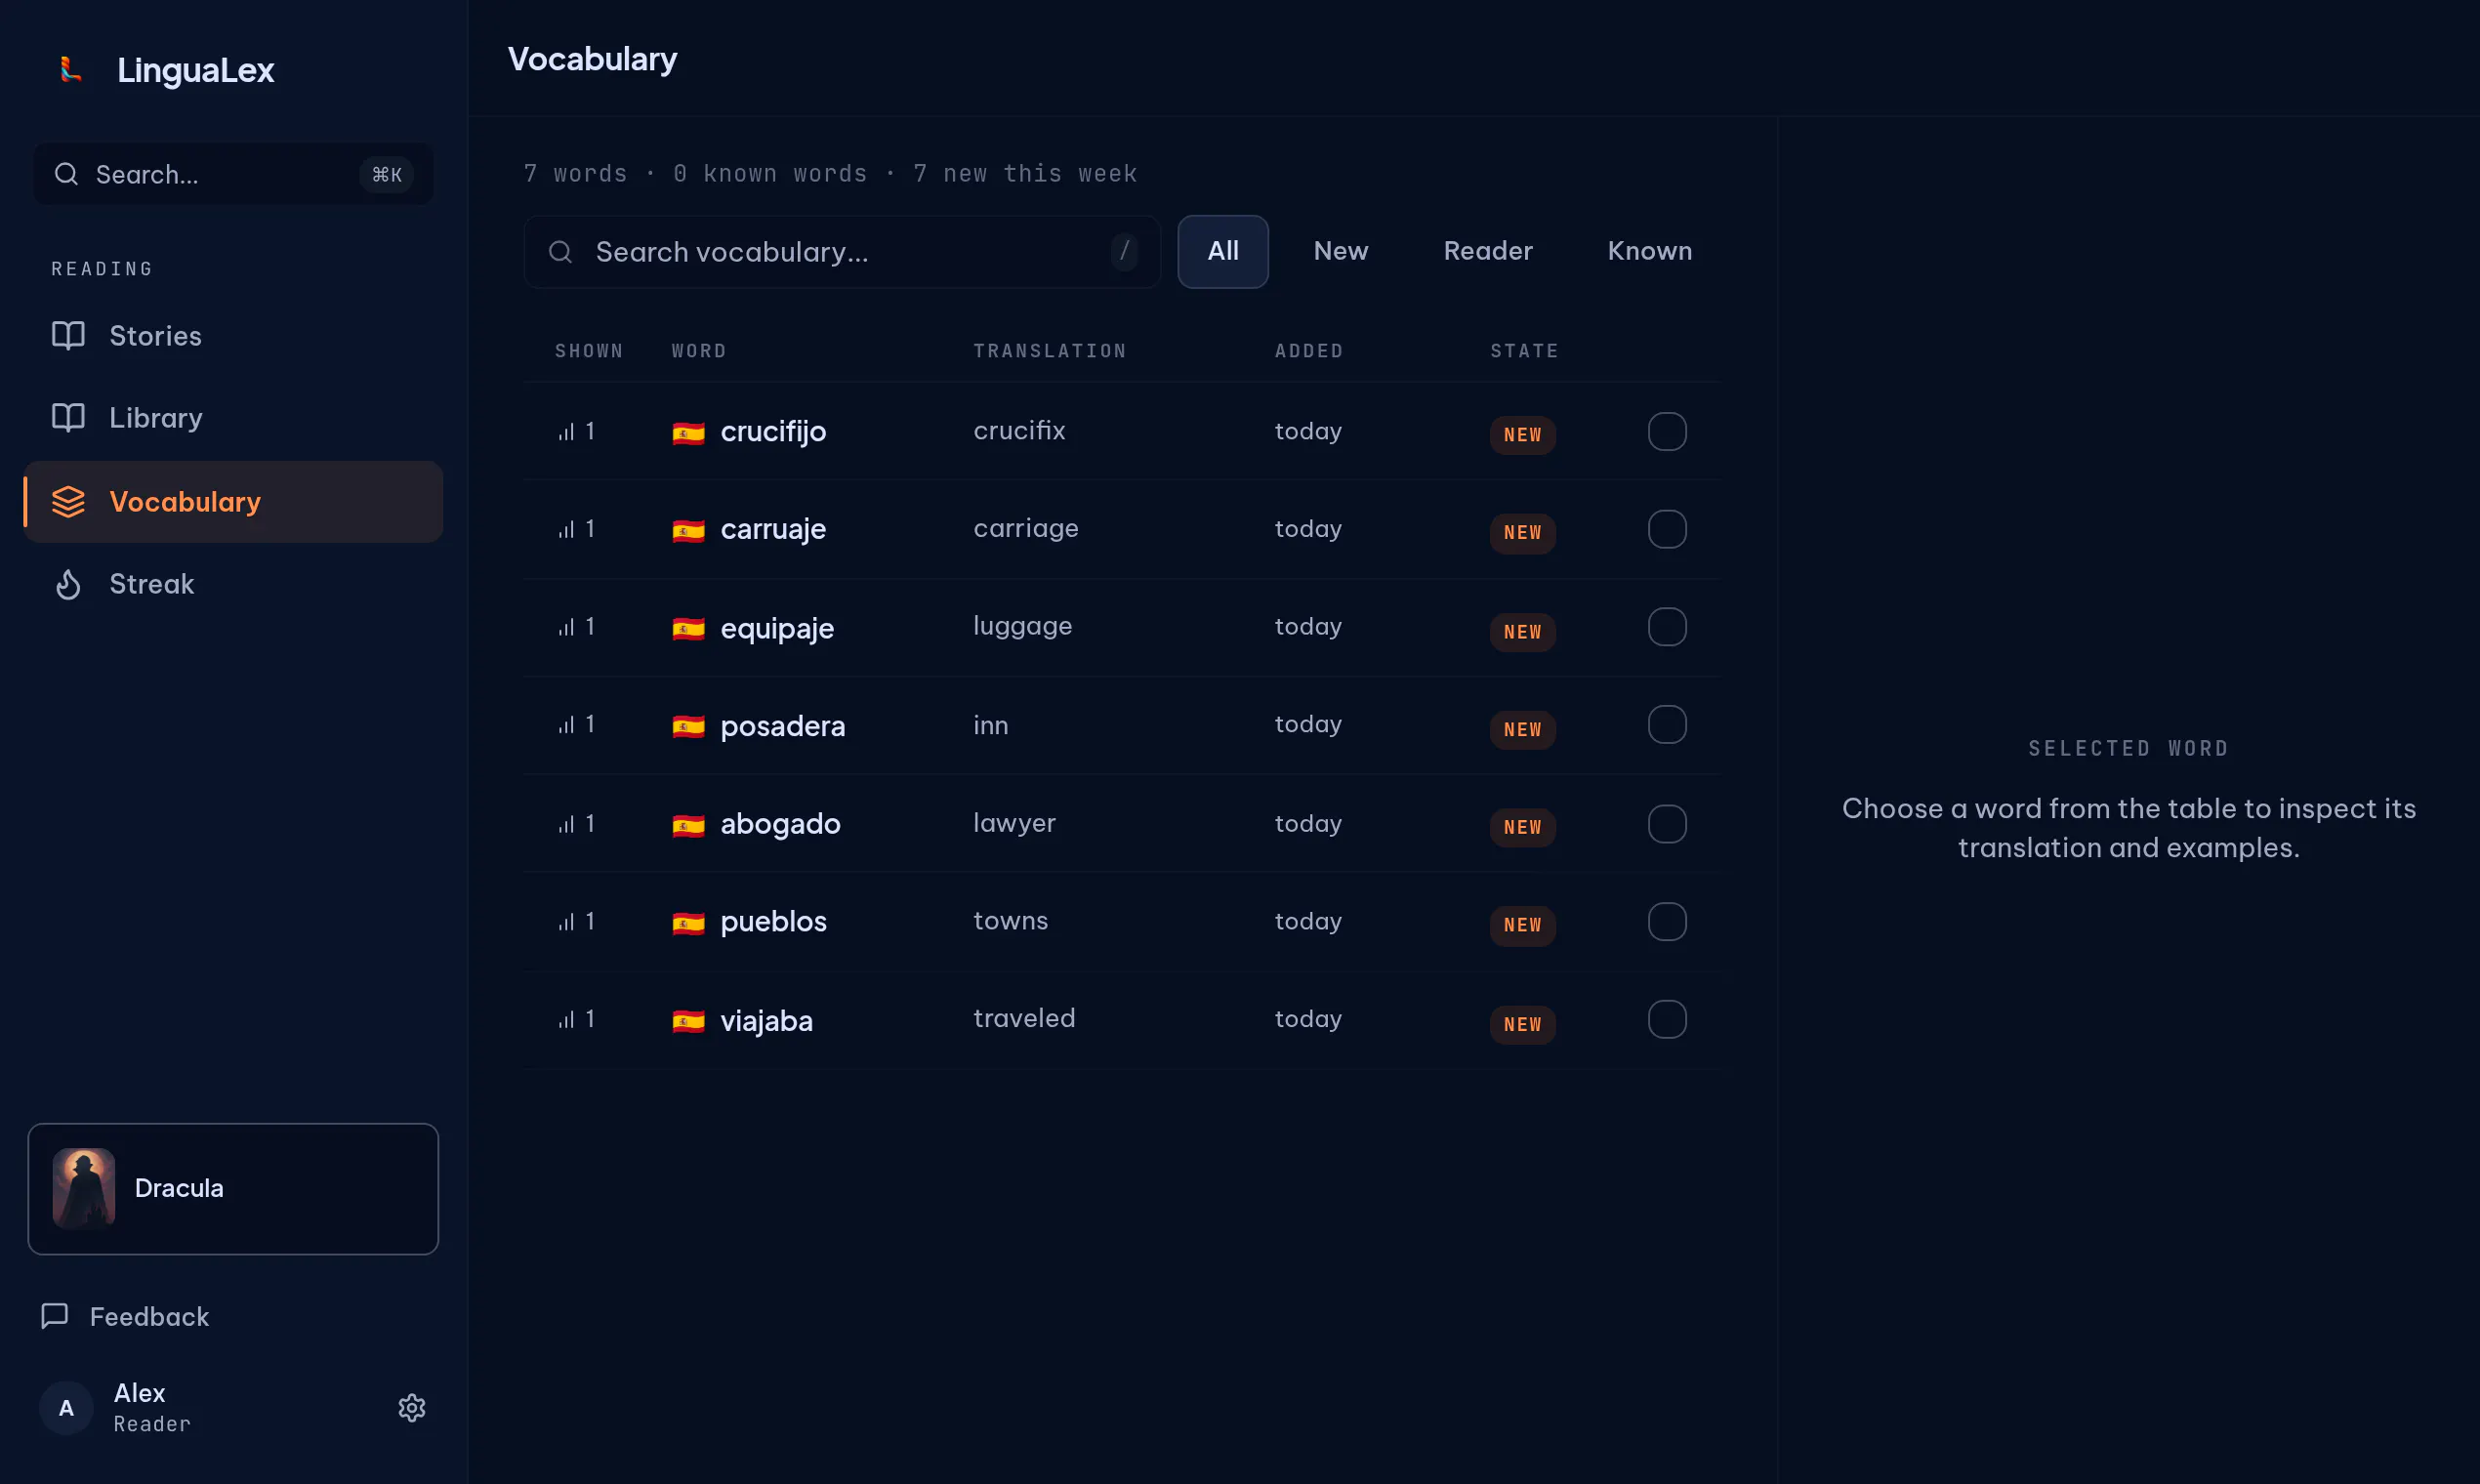Open the Library book icon in sidebar
This screenshot has height=1484, width=2480.
pos(68,417)
